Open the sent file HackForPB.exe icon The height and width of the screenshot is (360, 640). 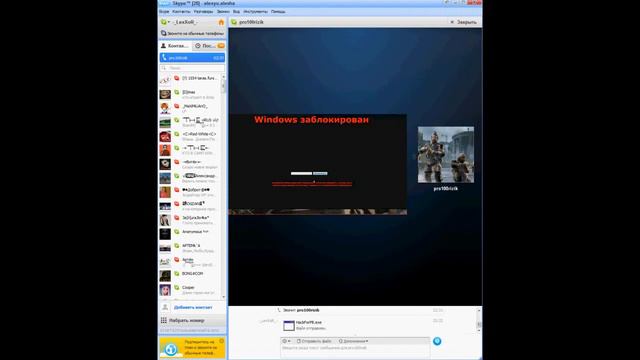[289, 325]
